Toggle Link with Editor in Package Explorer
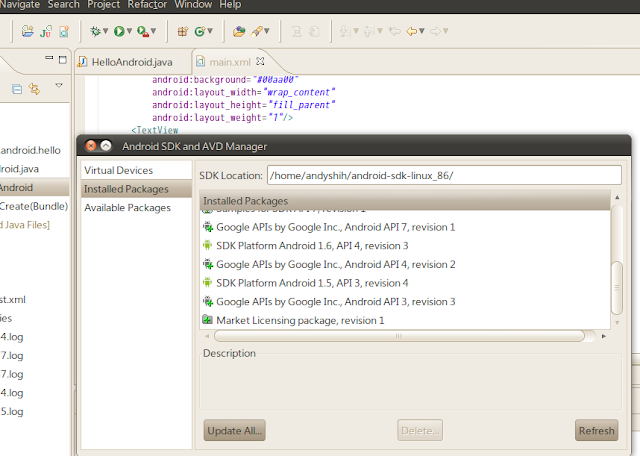This screenshot has width=640, height=456. (34, 89)
